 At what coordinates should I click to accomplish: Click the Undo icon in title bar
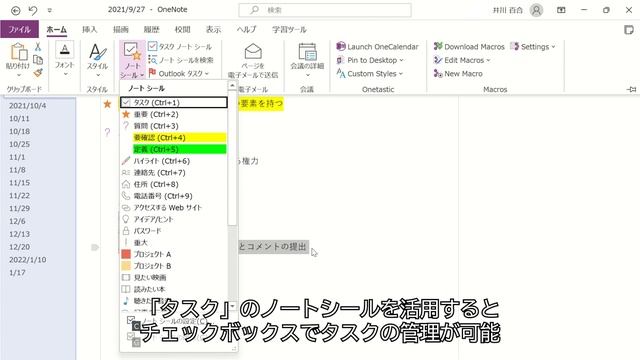[x=33, y=10]
